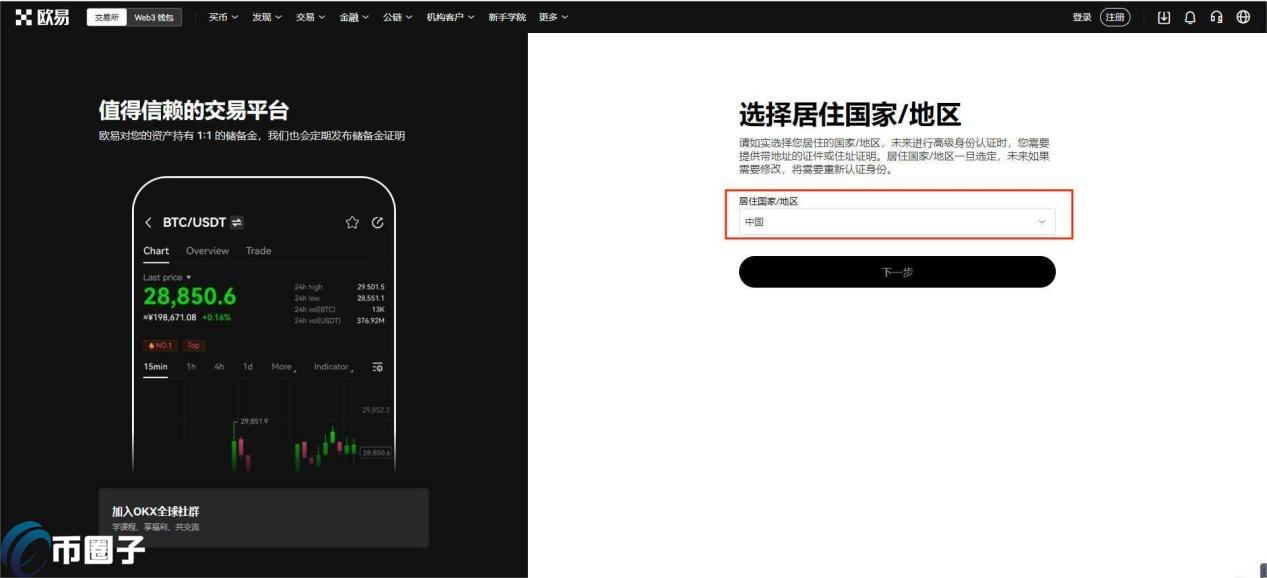Viewport: 1267px width, 578px height.
Task: Click the 下一步 next step button
Action: point(897,272)
